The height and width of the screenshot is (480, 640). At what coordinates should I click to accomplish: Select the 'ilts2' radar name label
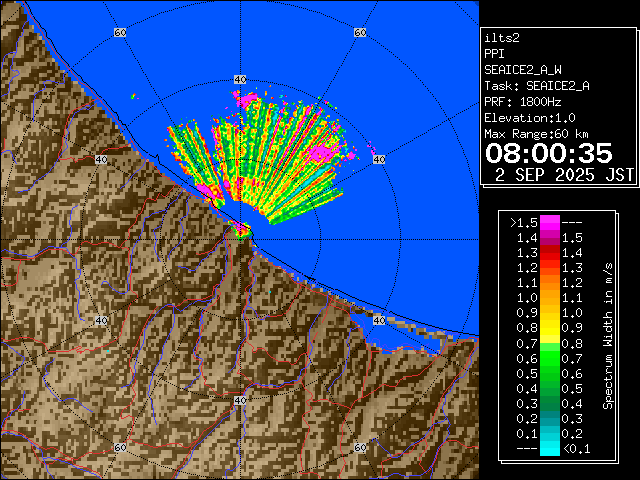pos(501,38)
